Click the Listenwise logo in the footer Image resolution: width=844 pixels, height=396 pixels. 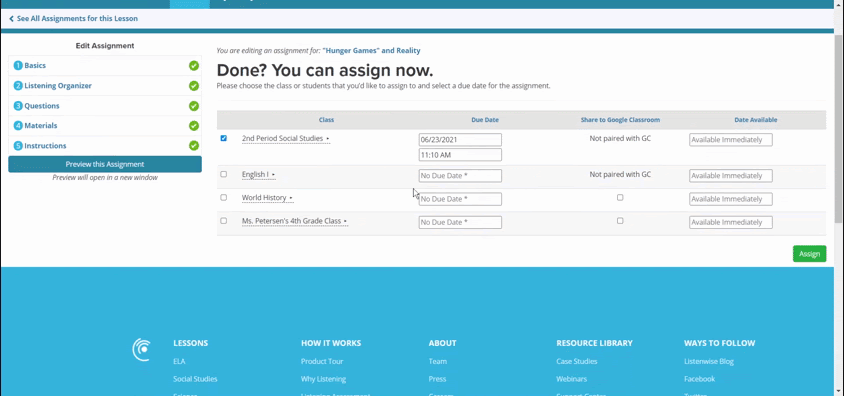click(142, 349)
